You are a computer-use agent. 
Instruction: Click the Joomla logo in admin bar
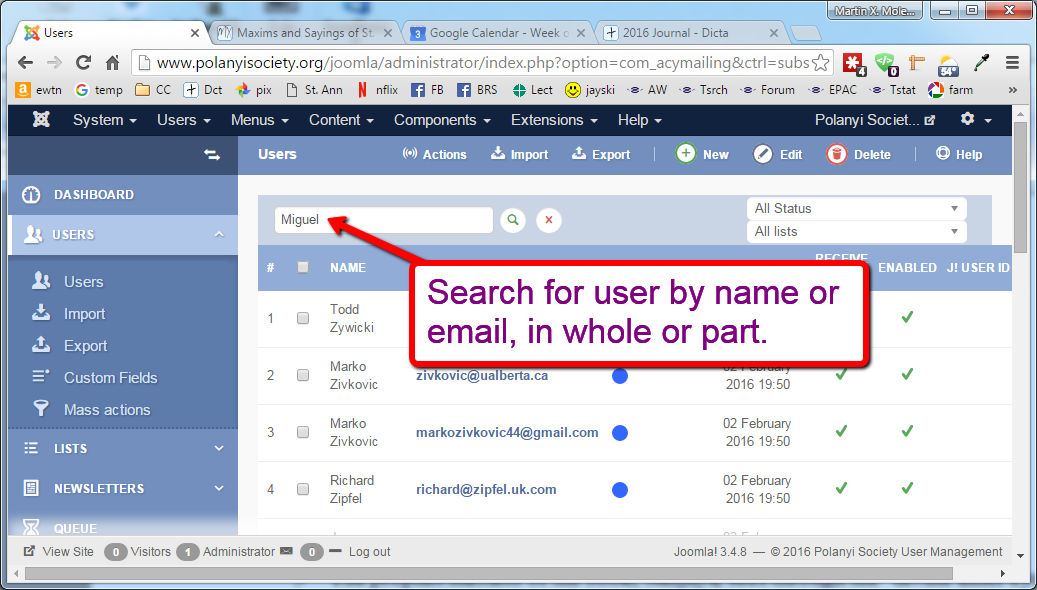(41, 120)
